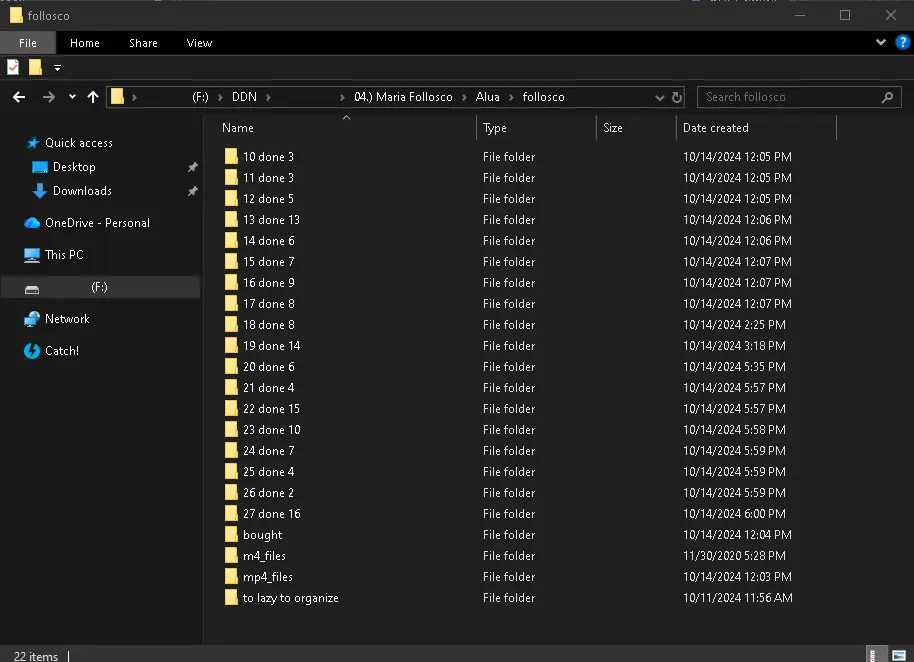Select Quick access in navigation pane

(x=79, y=143)
